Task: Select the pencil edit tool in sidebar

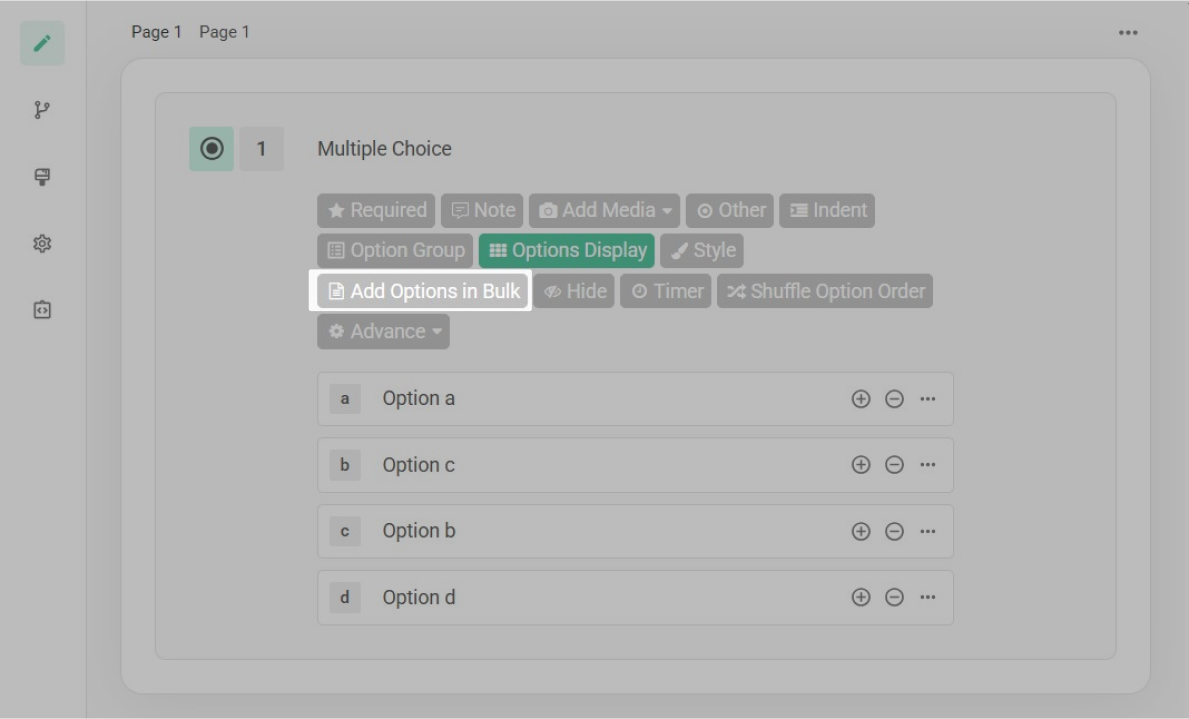Action: [x=42, y=43]
